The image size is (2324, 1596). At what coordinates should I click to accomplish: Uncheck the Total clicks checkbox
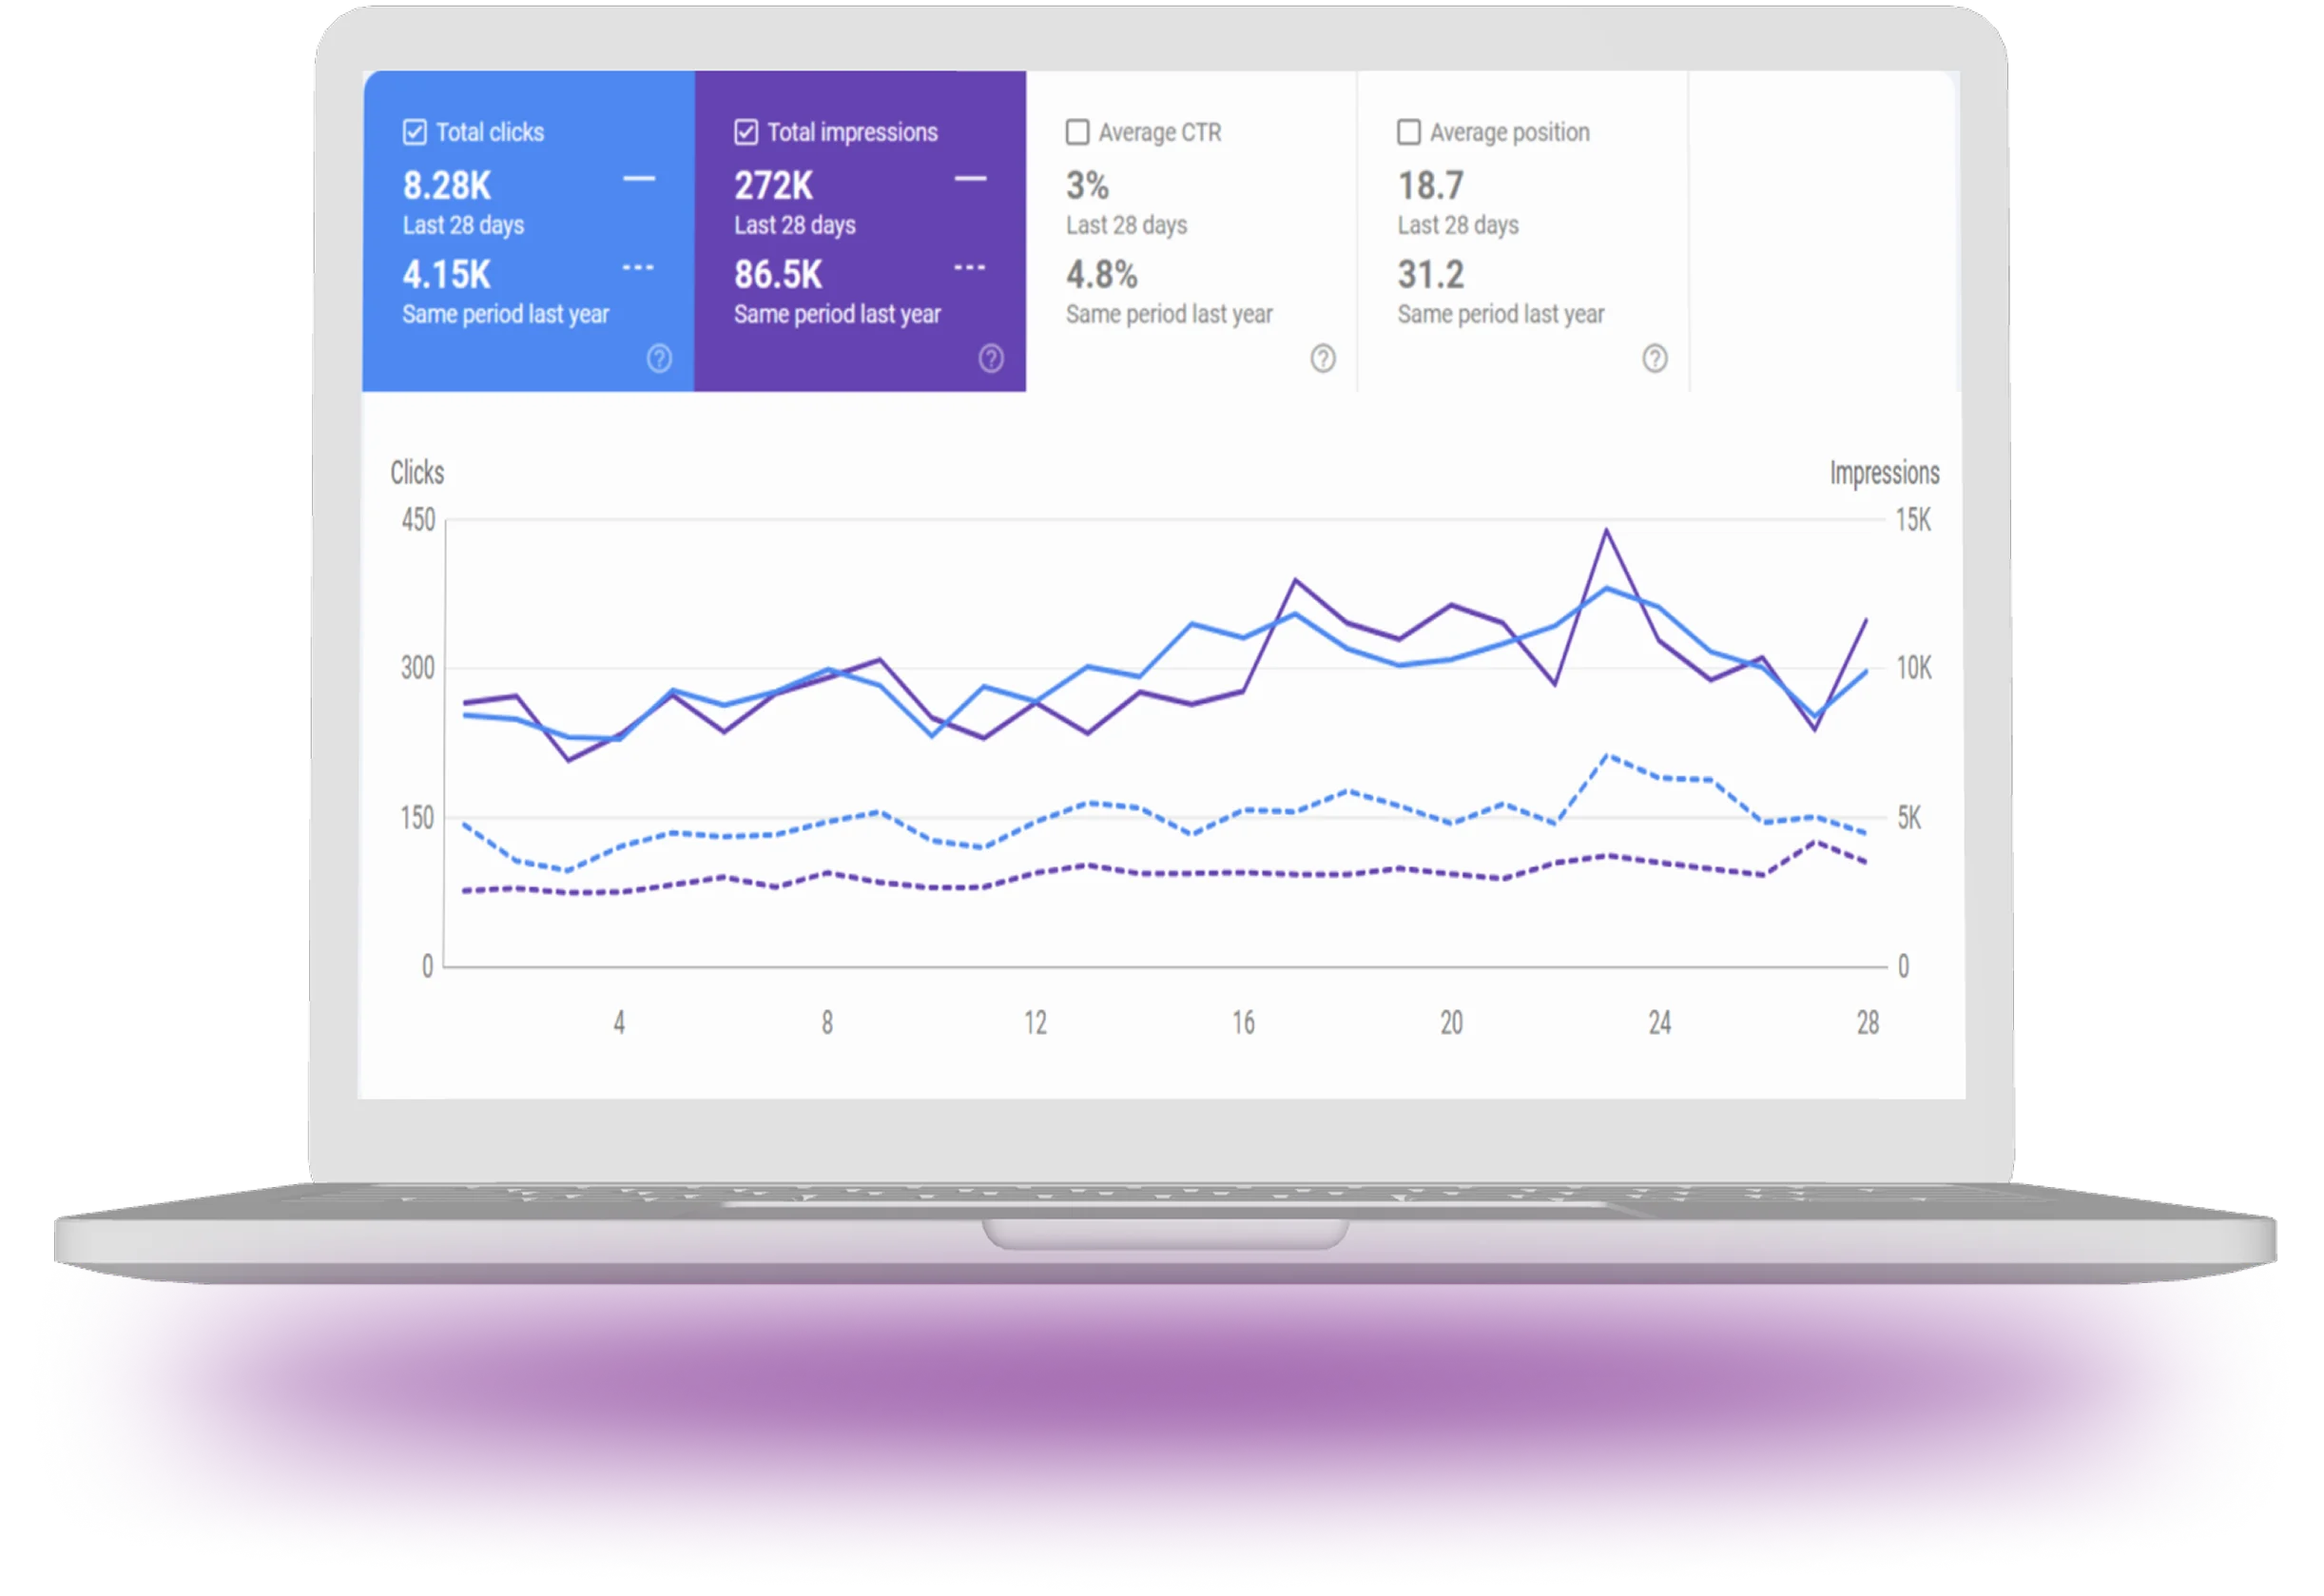[415, 132]
